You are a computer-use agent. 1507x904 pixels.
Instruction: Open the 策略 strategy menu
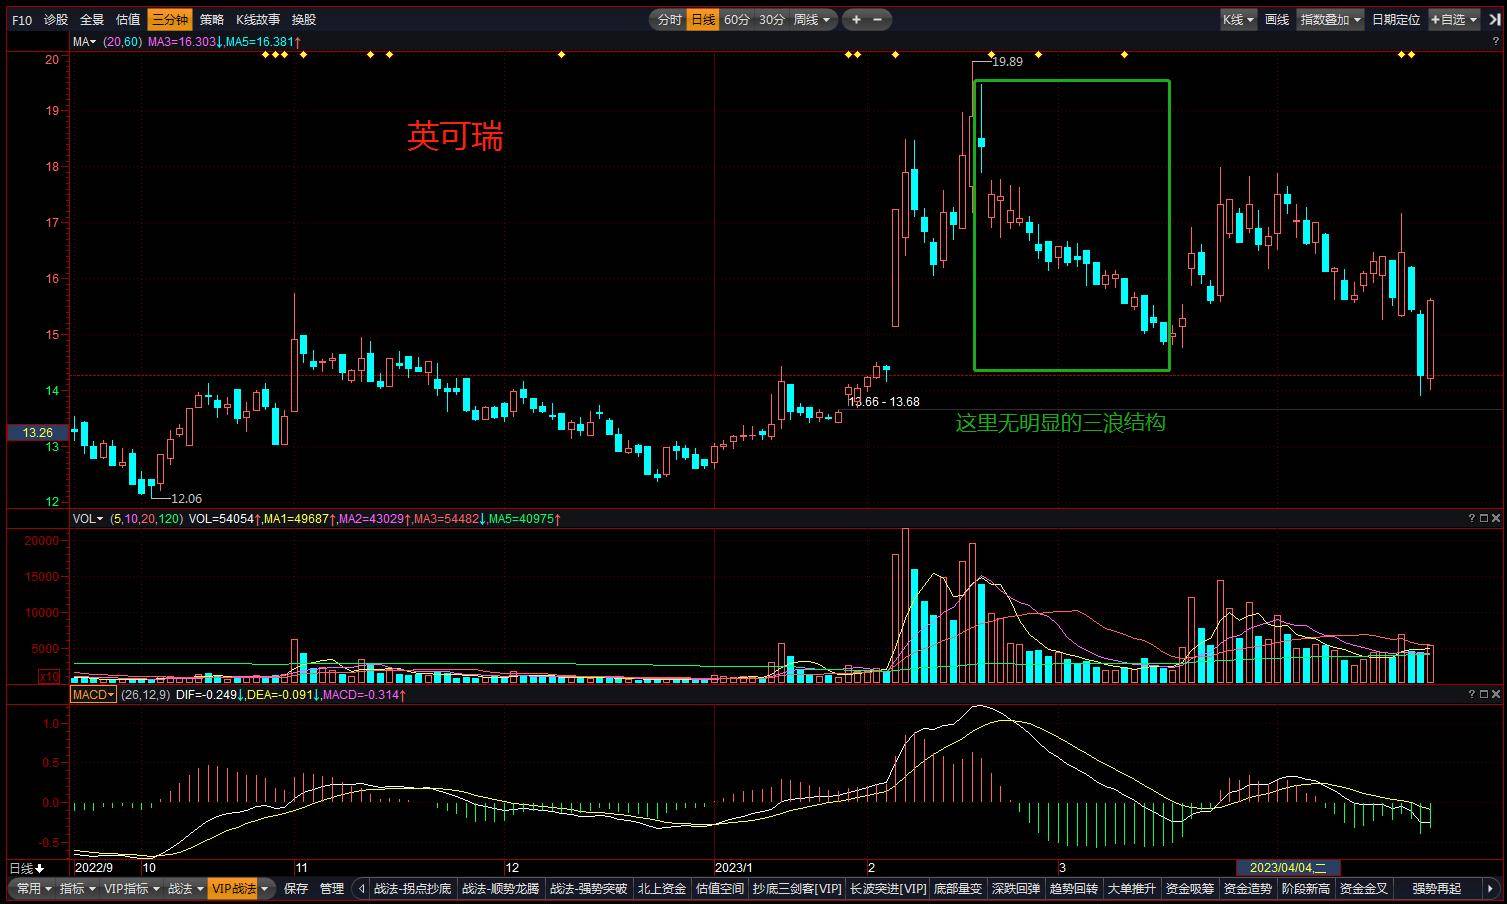(x=212, y=19)
